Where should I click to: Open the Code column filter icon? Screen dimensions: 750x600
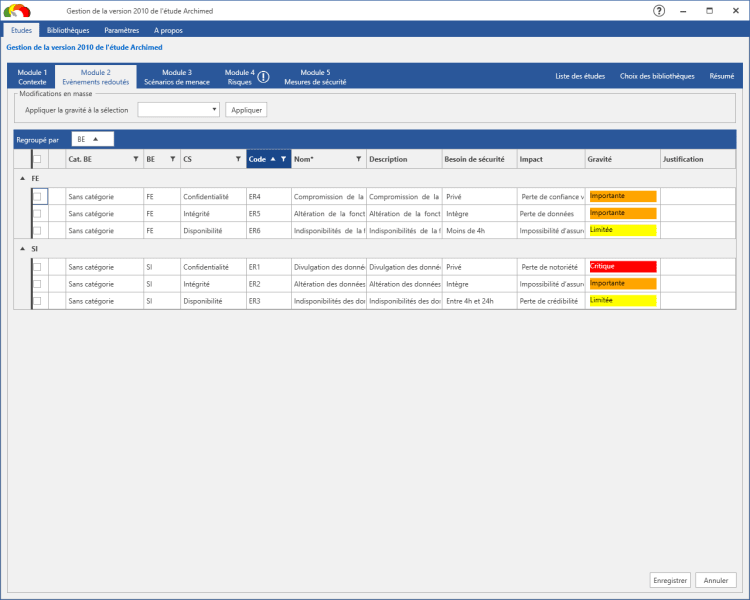(284, 159)
